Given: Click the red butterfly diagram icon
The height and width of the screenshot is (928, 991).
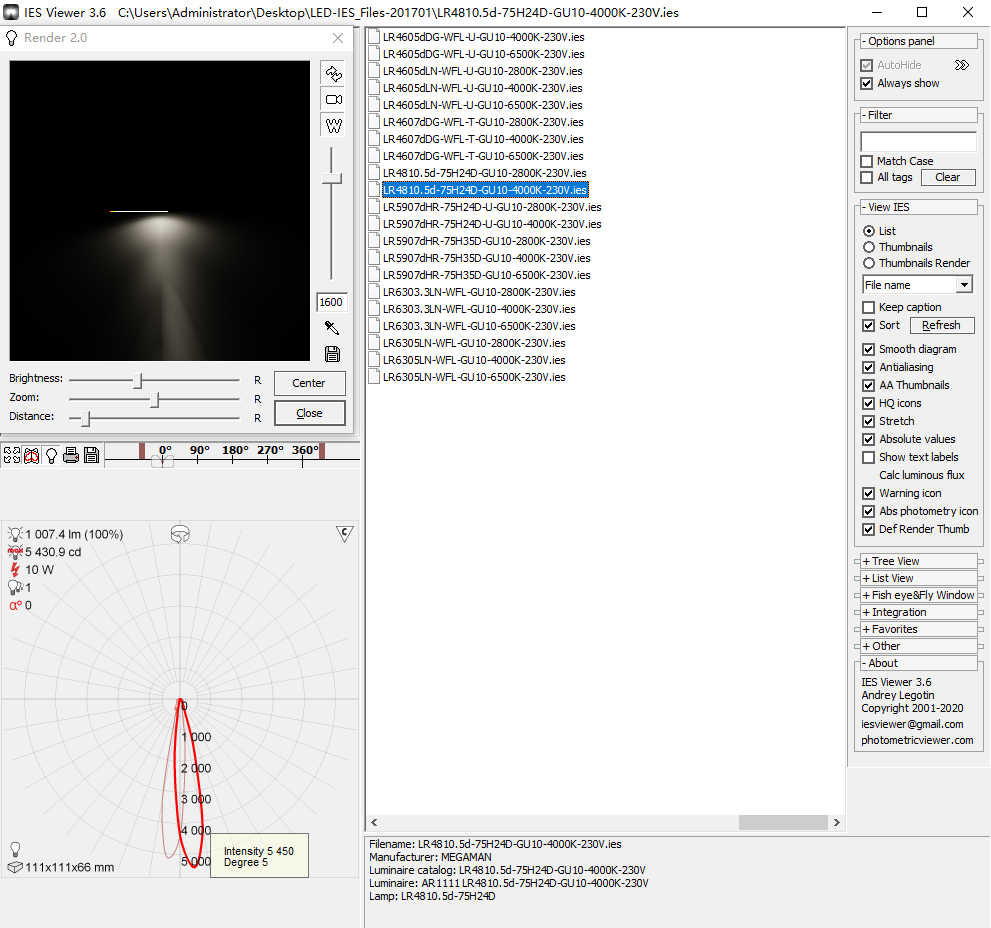Looking at the screenshot, I should 31,456.
